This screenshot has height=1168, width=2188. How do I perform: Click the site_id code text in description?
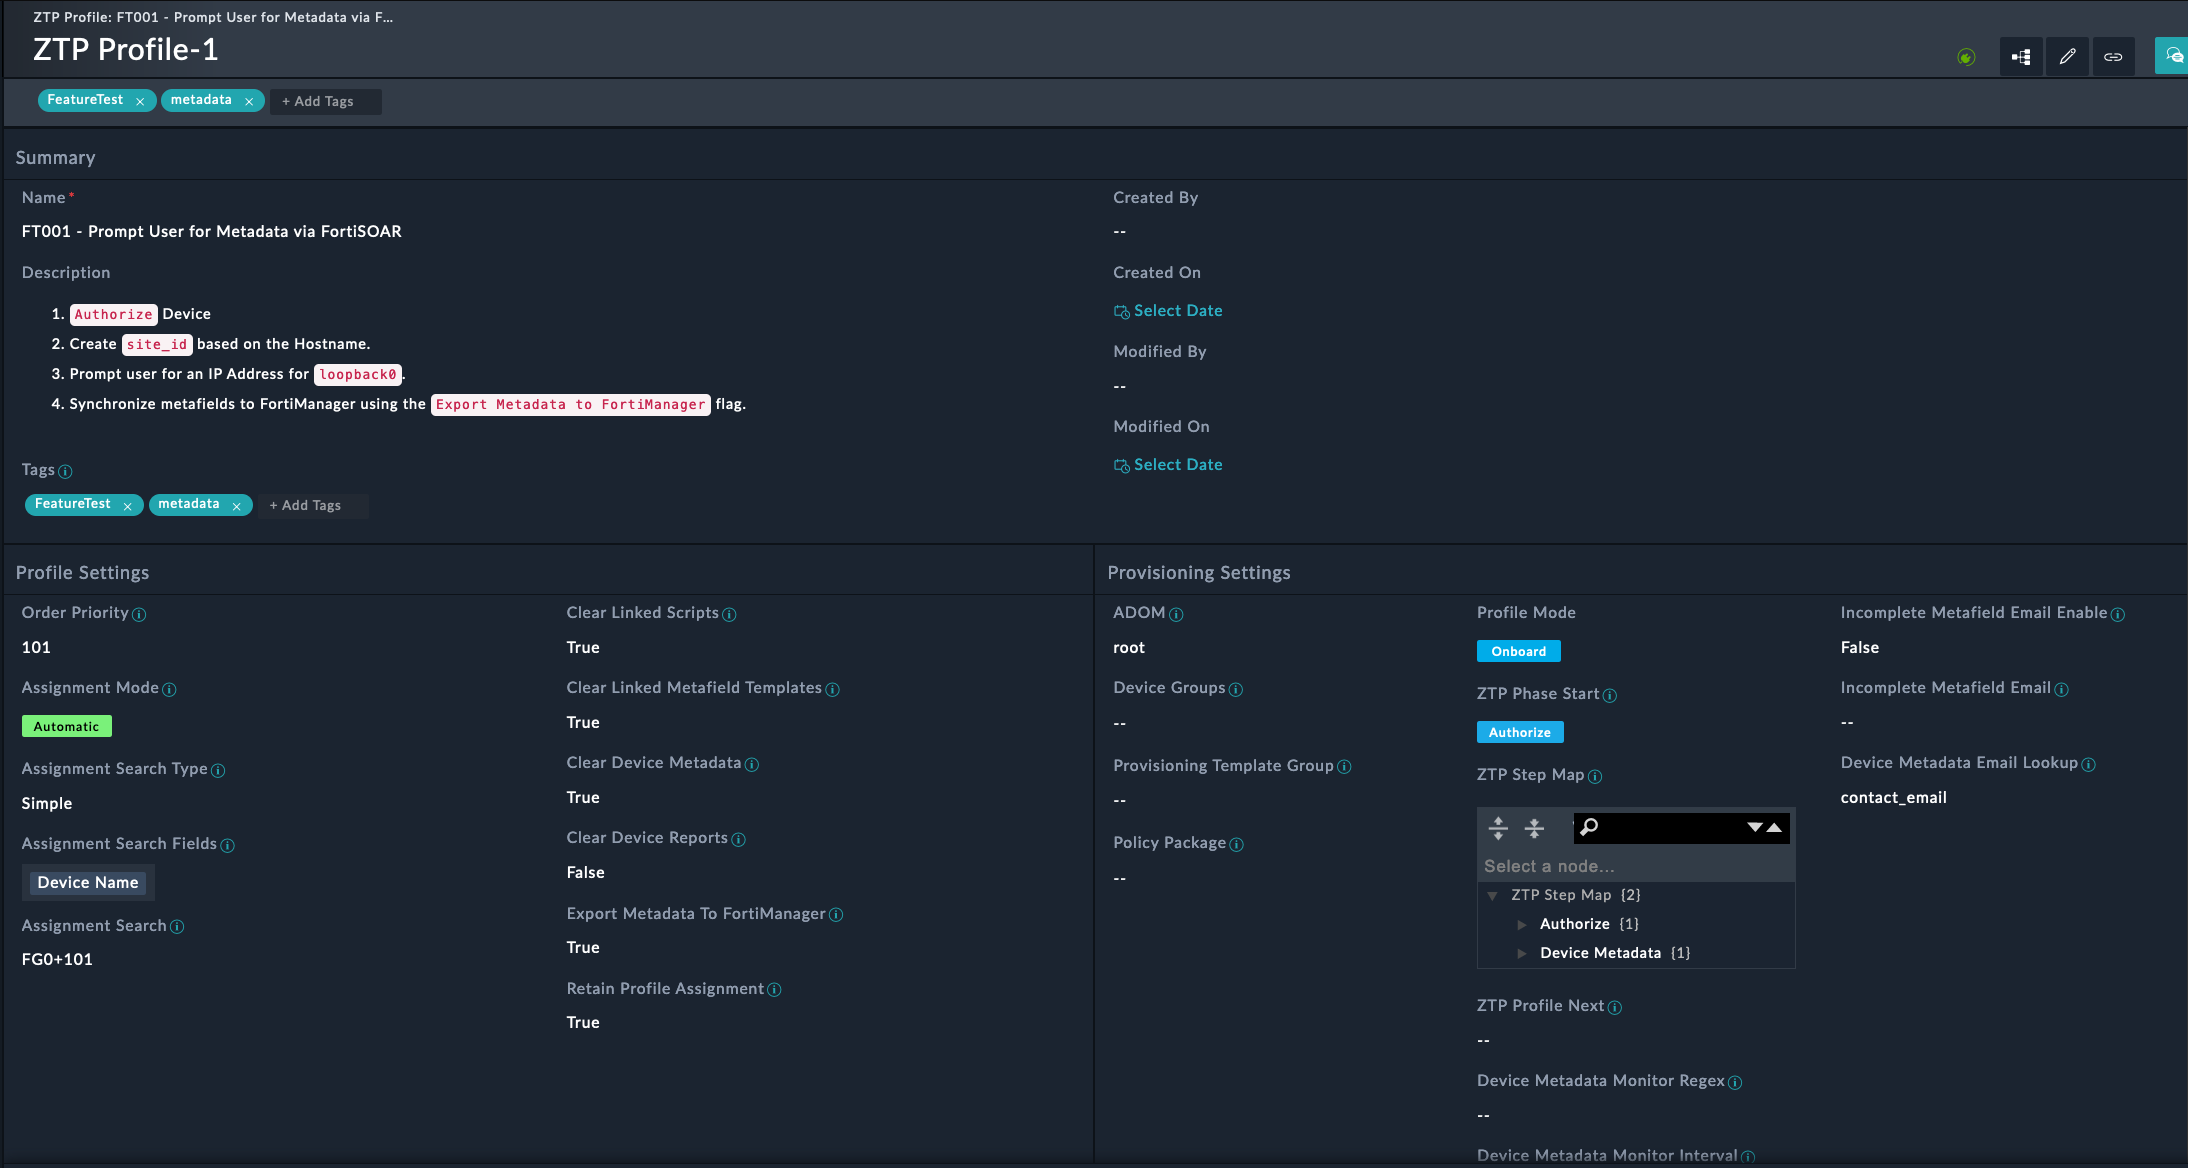point(157,345)
